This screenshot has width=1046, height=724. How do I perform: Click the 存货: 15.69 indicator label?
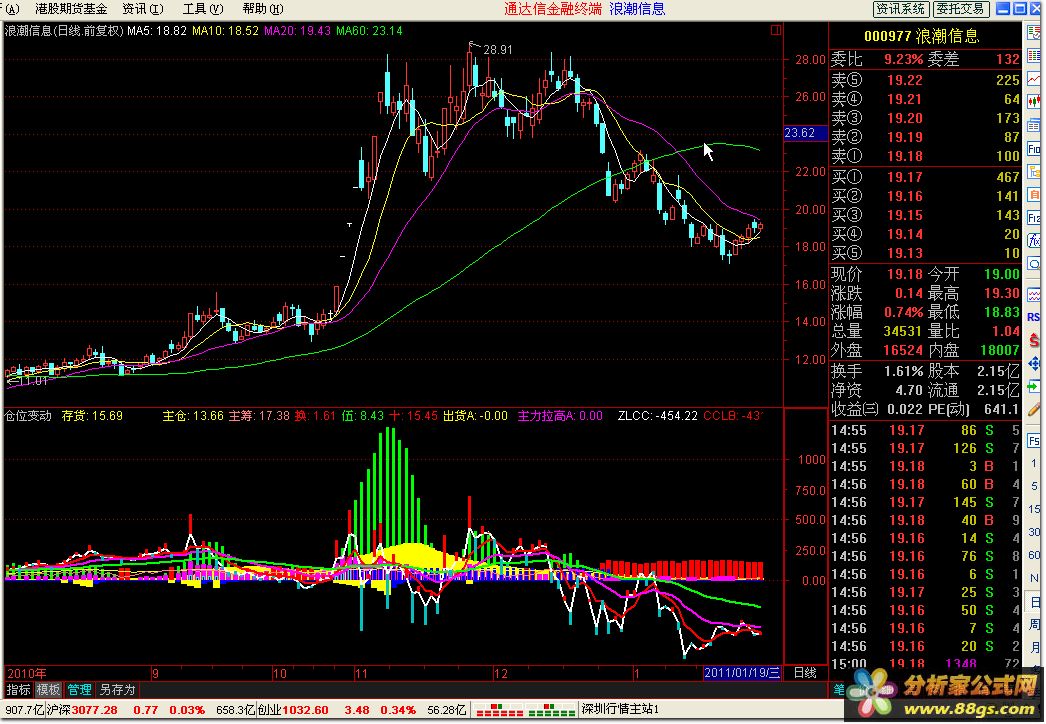(x=92, y=416)
